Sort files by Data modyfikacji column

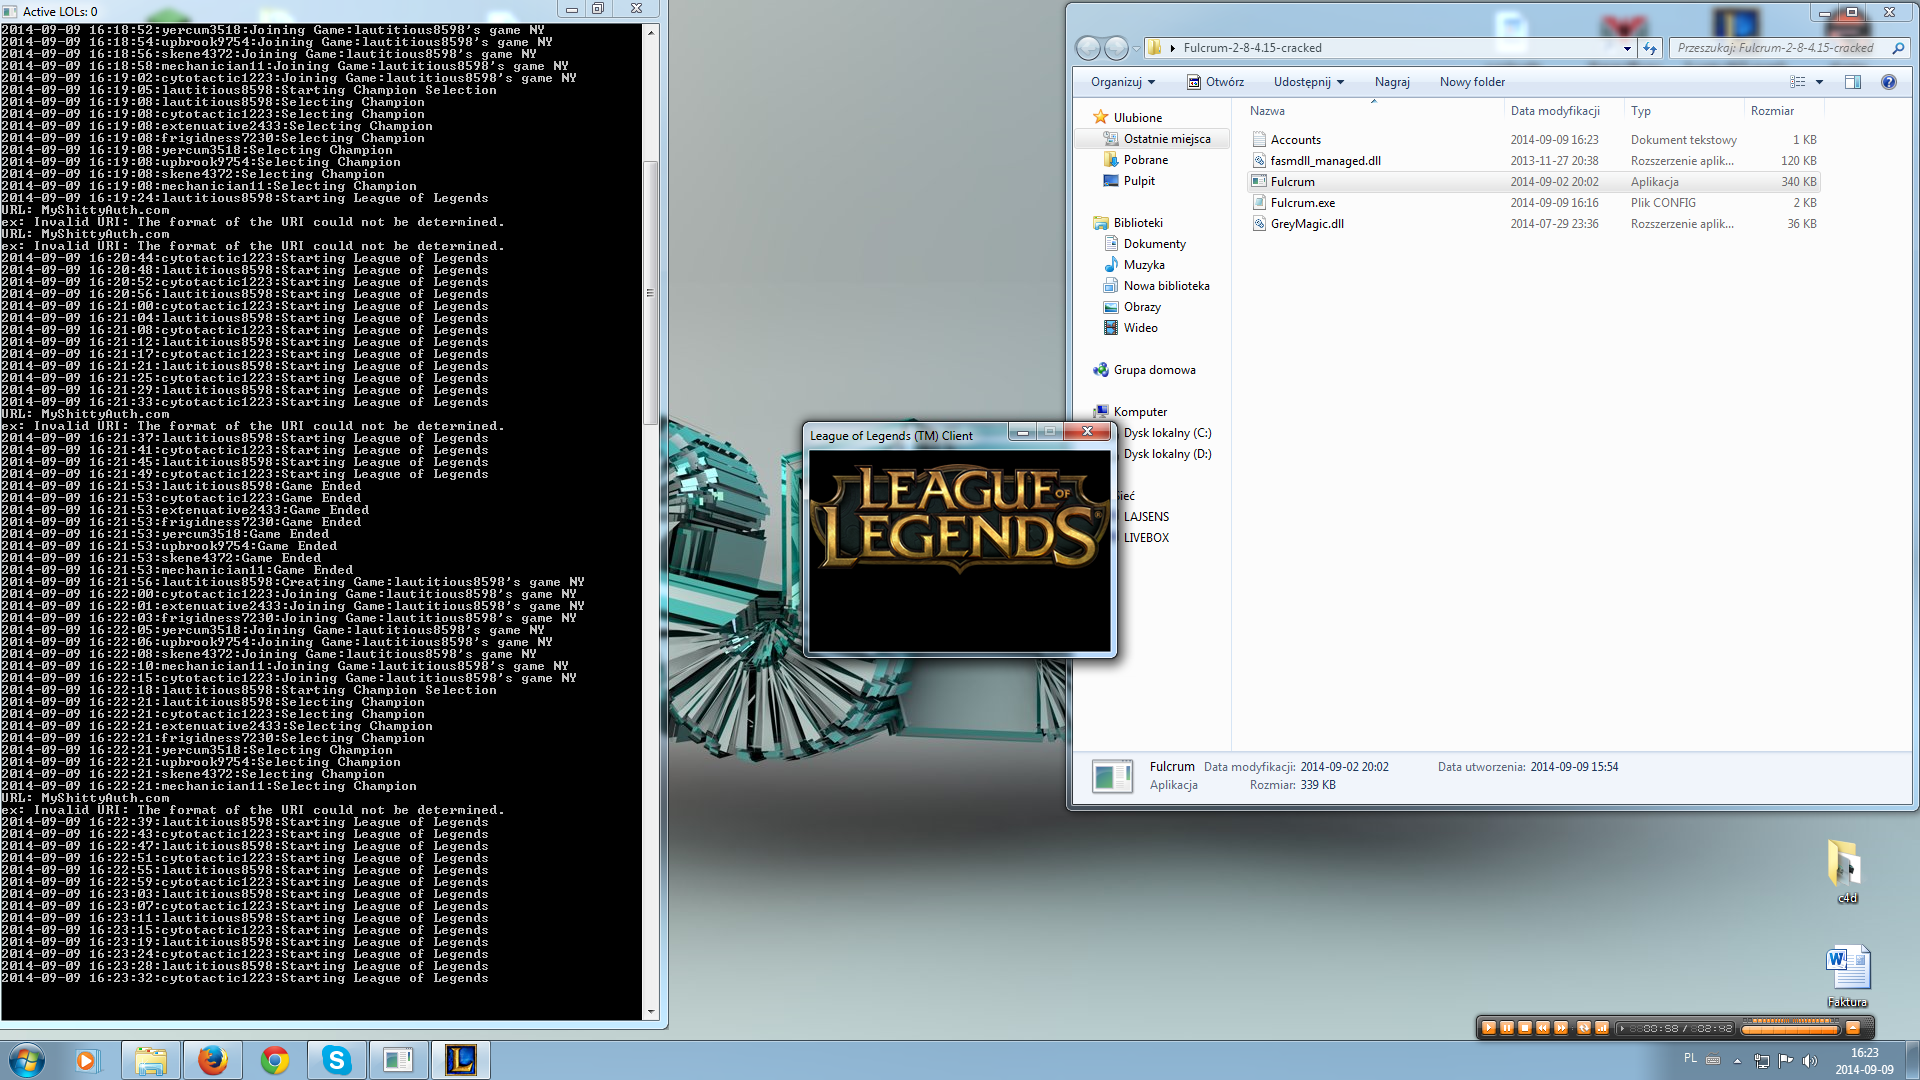(1564, 111)
